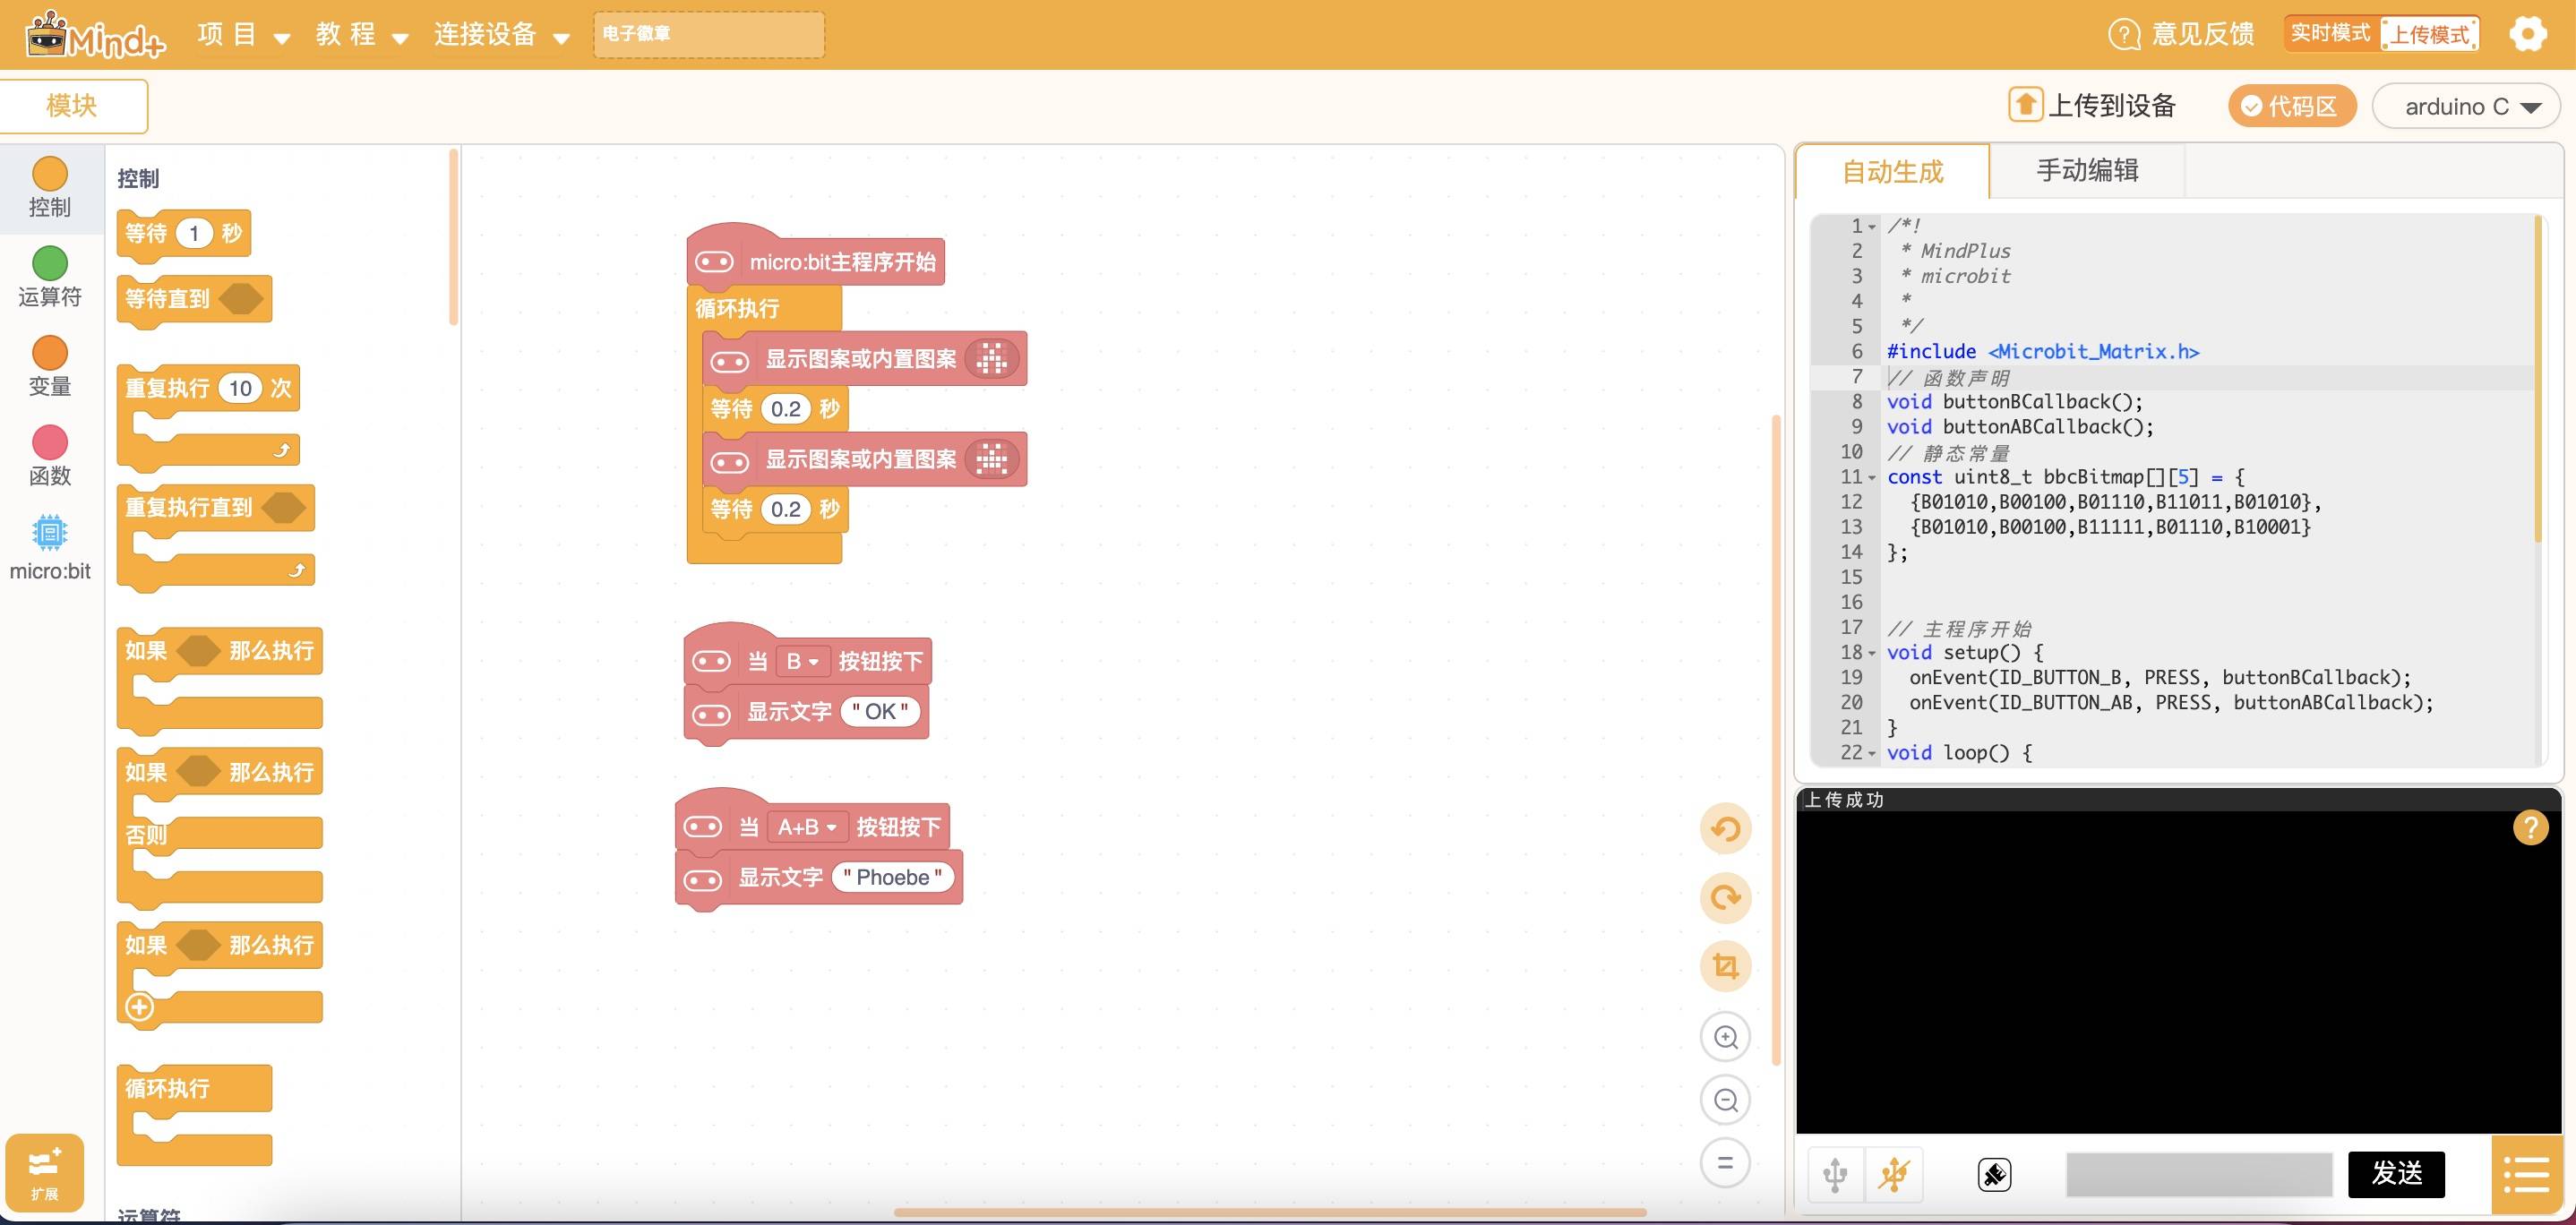Open the 意见反馈 feedback help icon
Viewport: 2576px width, 1225px height.
tap(2124, 34)
